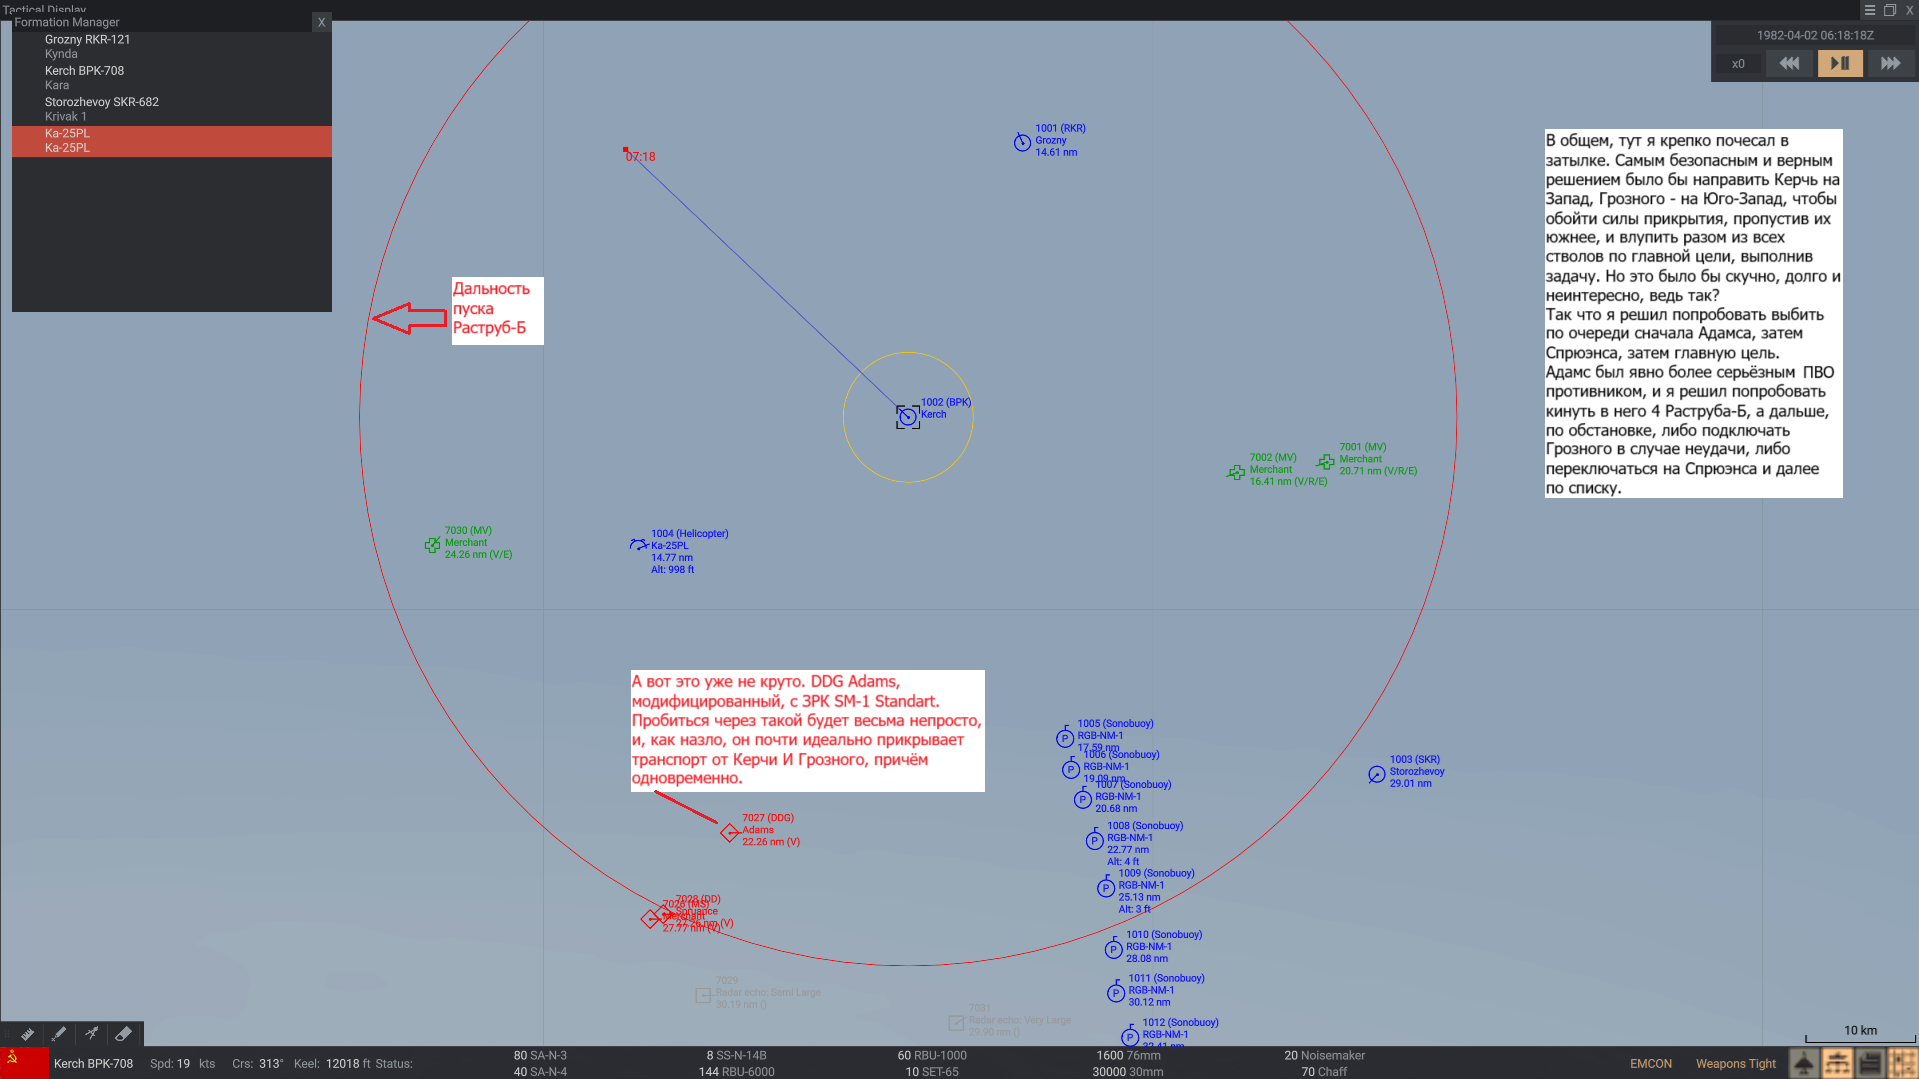Select sonobuoy 1006 symbol

[x=1071, y=769]
